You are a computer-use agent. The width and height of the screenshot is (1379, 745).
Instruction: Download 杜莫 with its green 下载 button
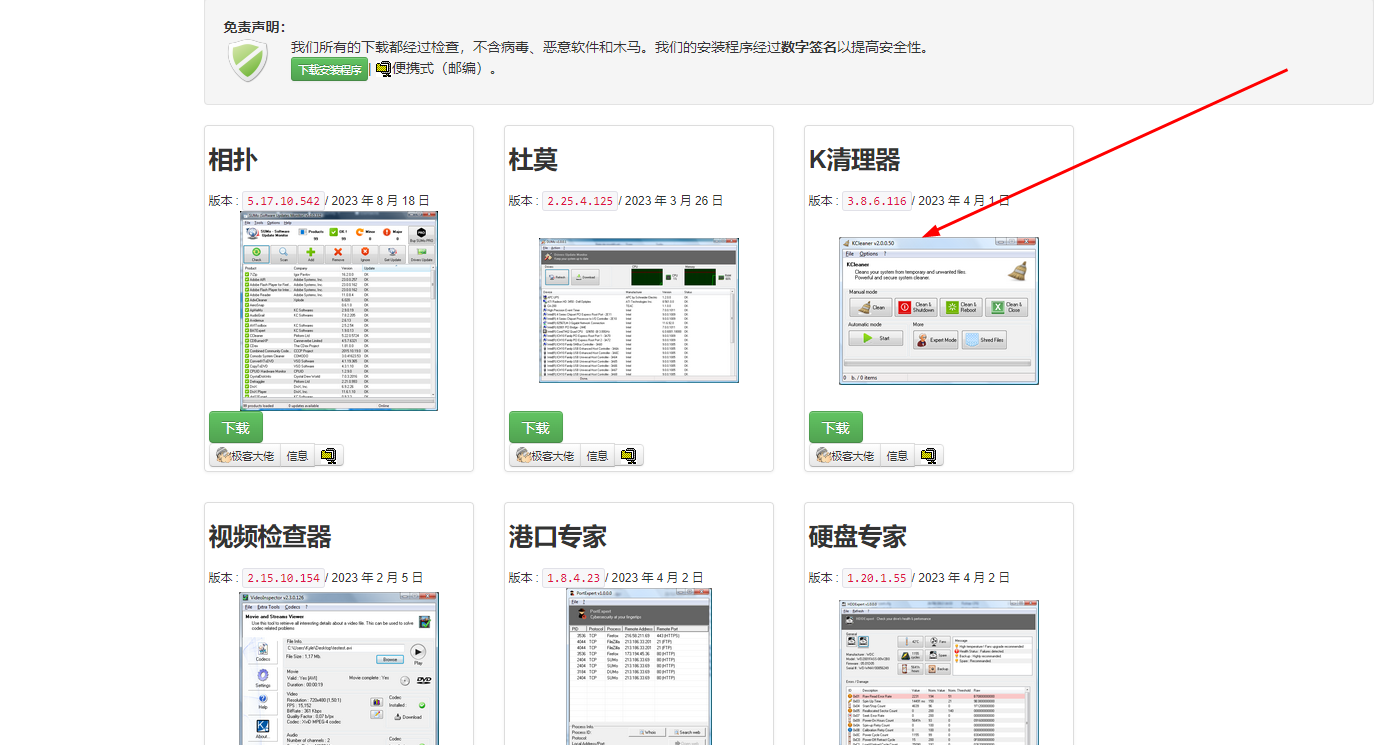[x=536, y=427]
